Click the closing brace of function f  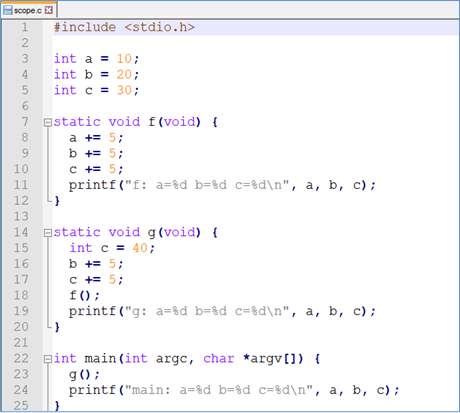pyautogui.click(x=57, y=201)
